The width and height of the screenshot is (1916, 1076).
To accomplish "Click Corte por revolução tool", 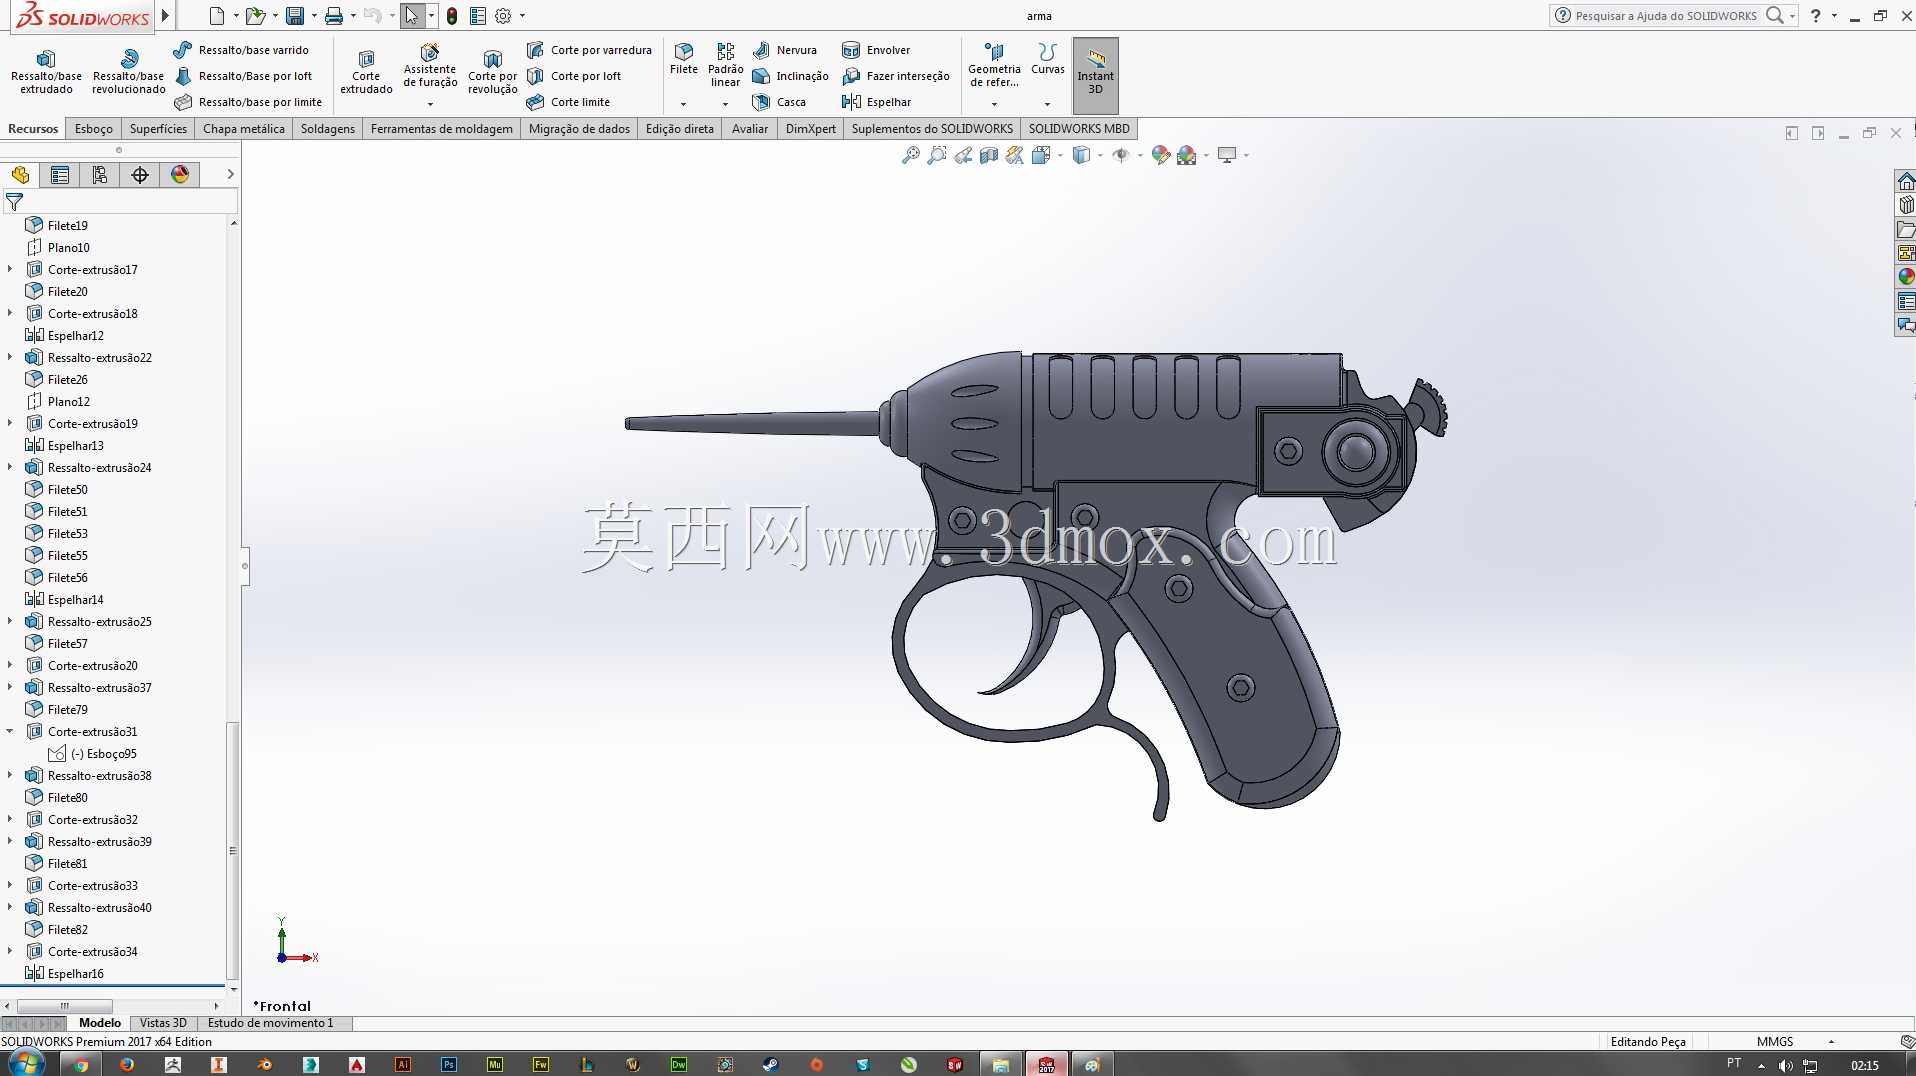I will coord(493,71).
